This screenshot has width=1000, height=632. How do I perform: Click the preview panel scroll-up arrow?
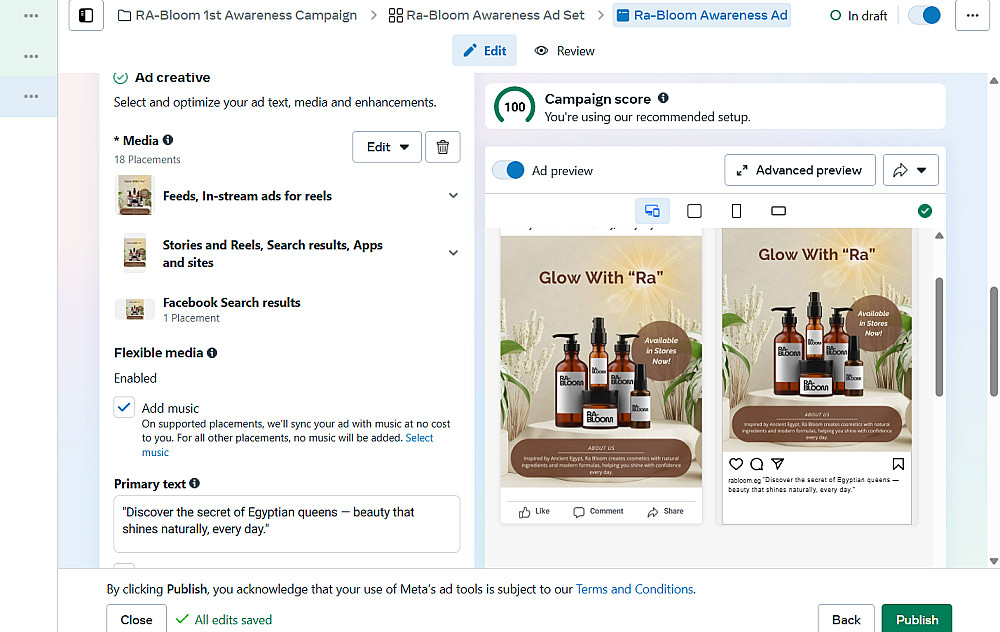[939, 236]
